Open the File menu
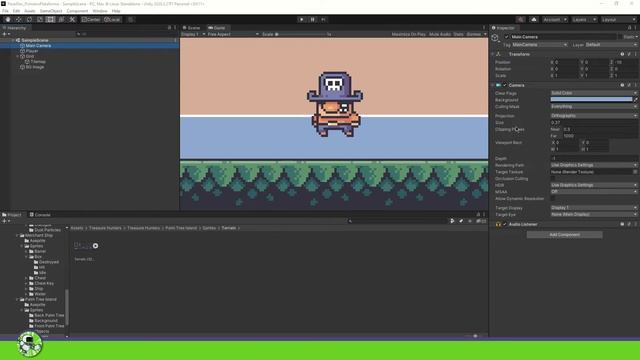 [5, 11]
